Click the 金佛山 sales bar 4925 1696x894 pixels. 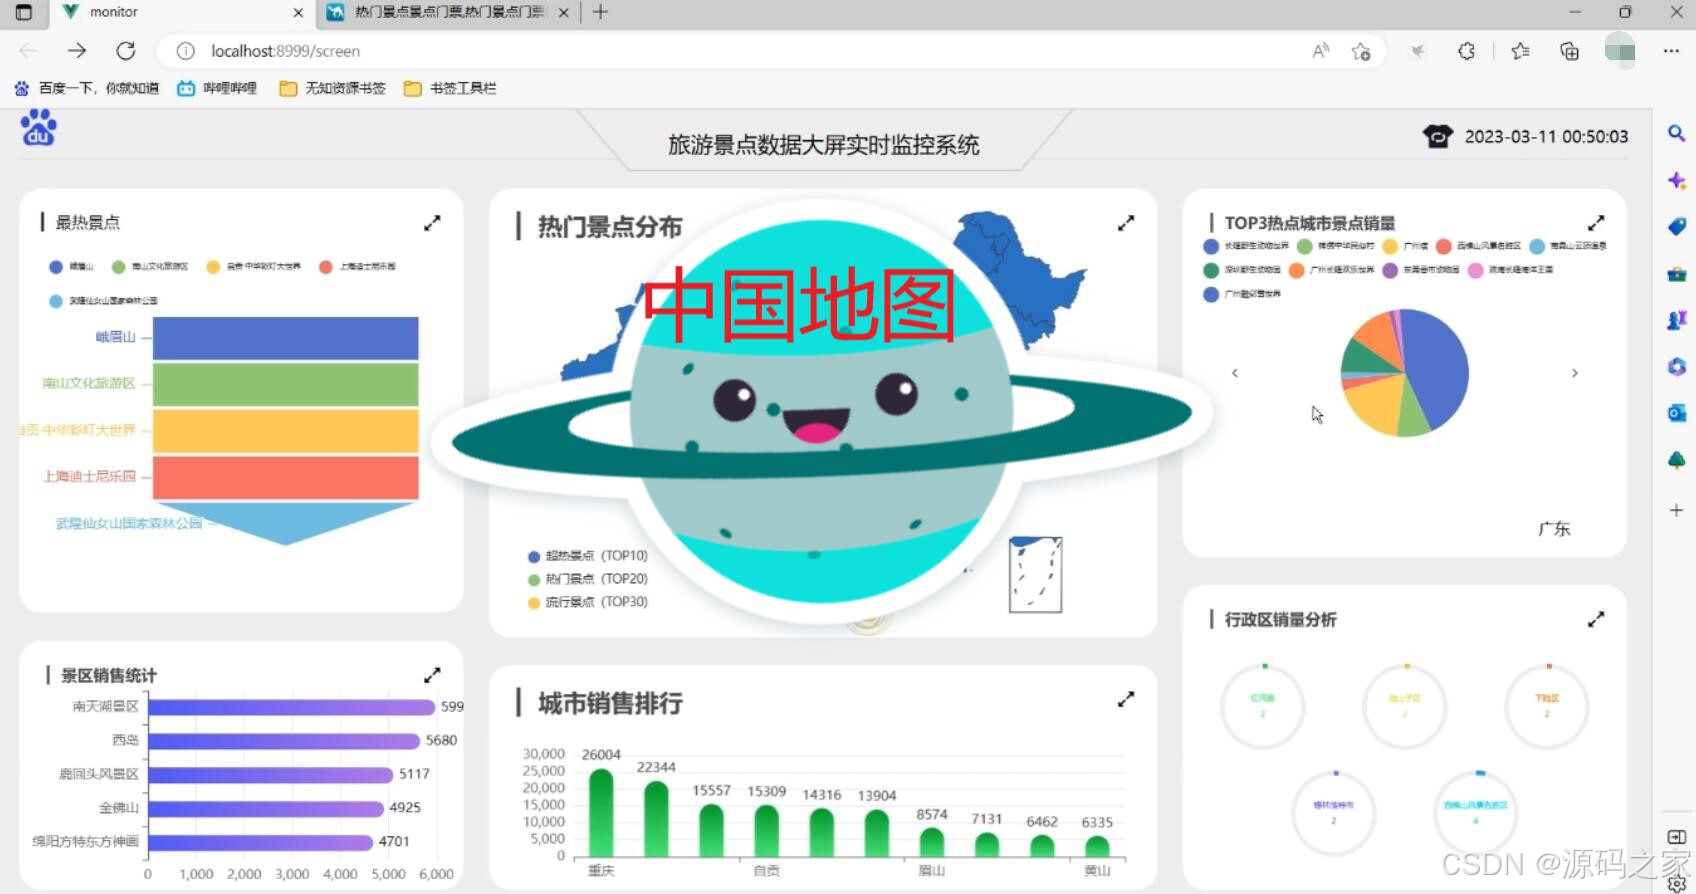click(x=266, y=808)
